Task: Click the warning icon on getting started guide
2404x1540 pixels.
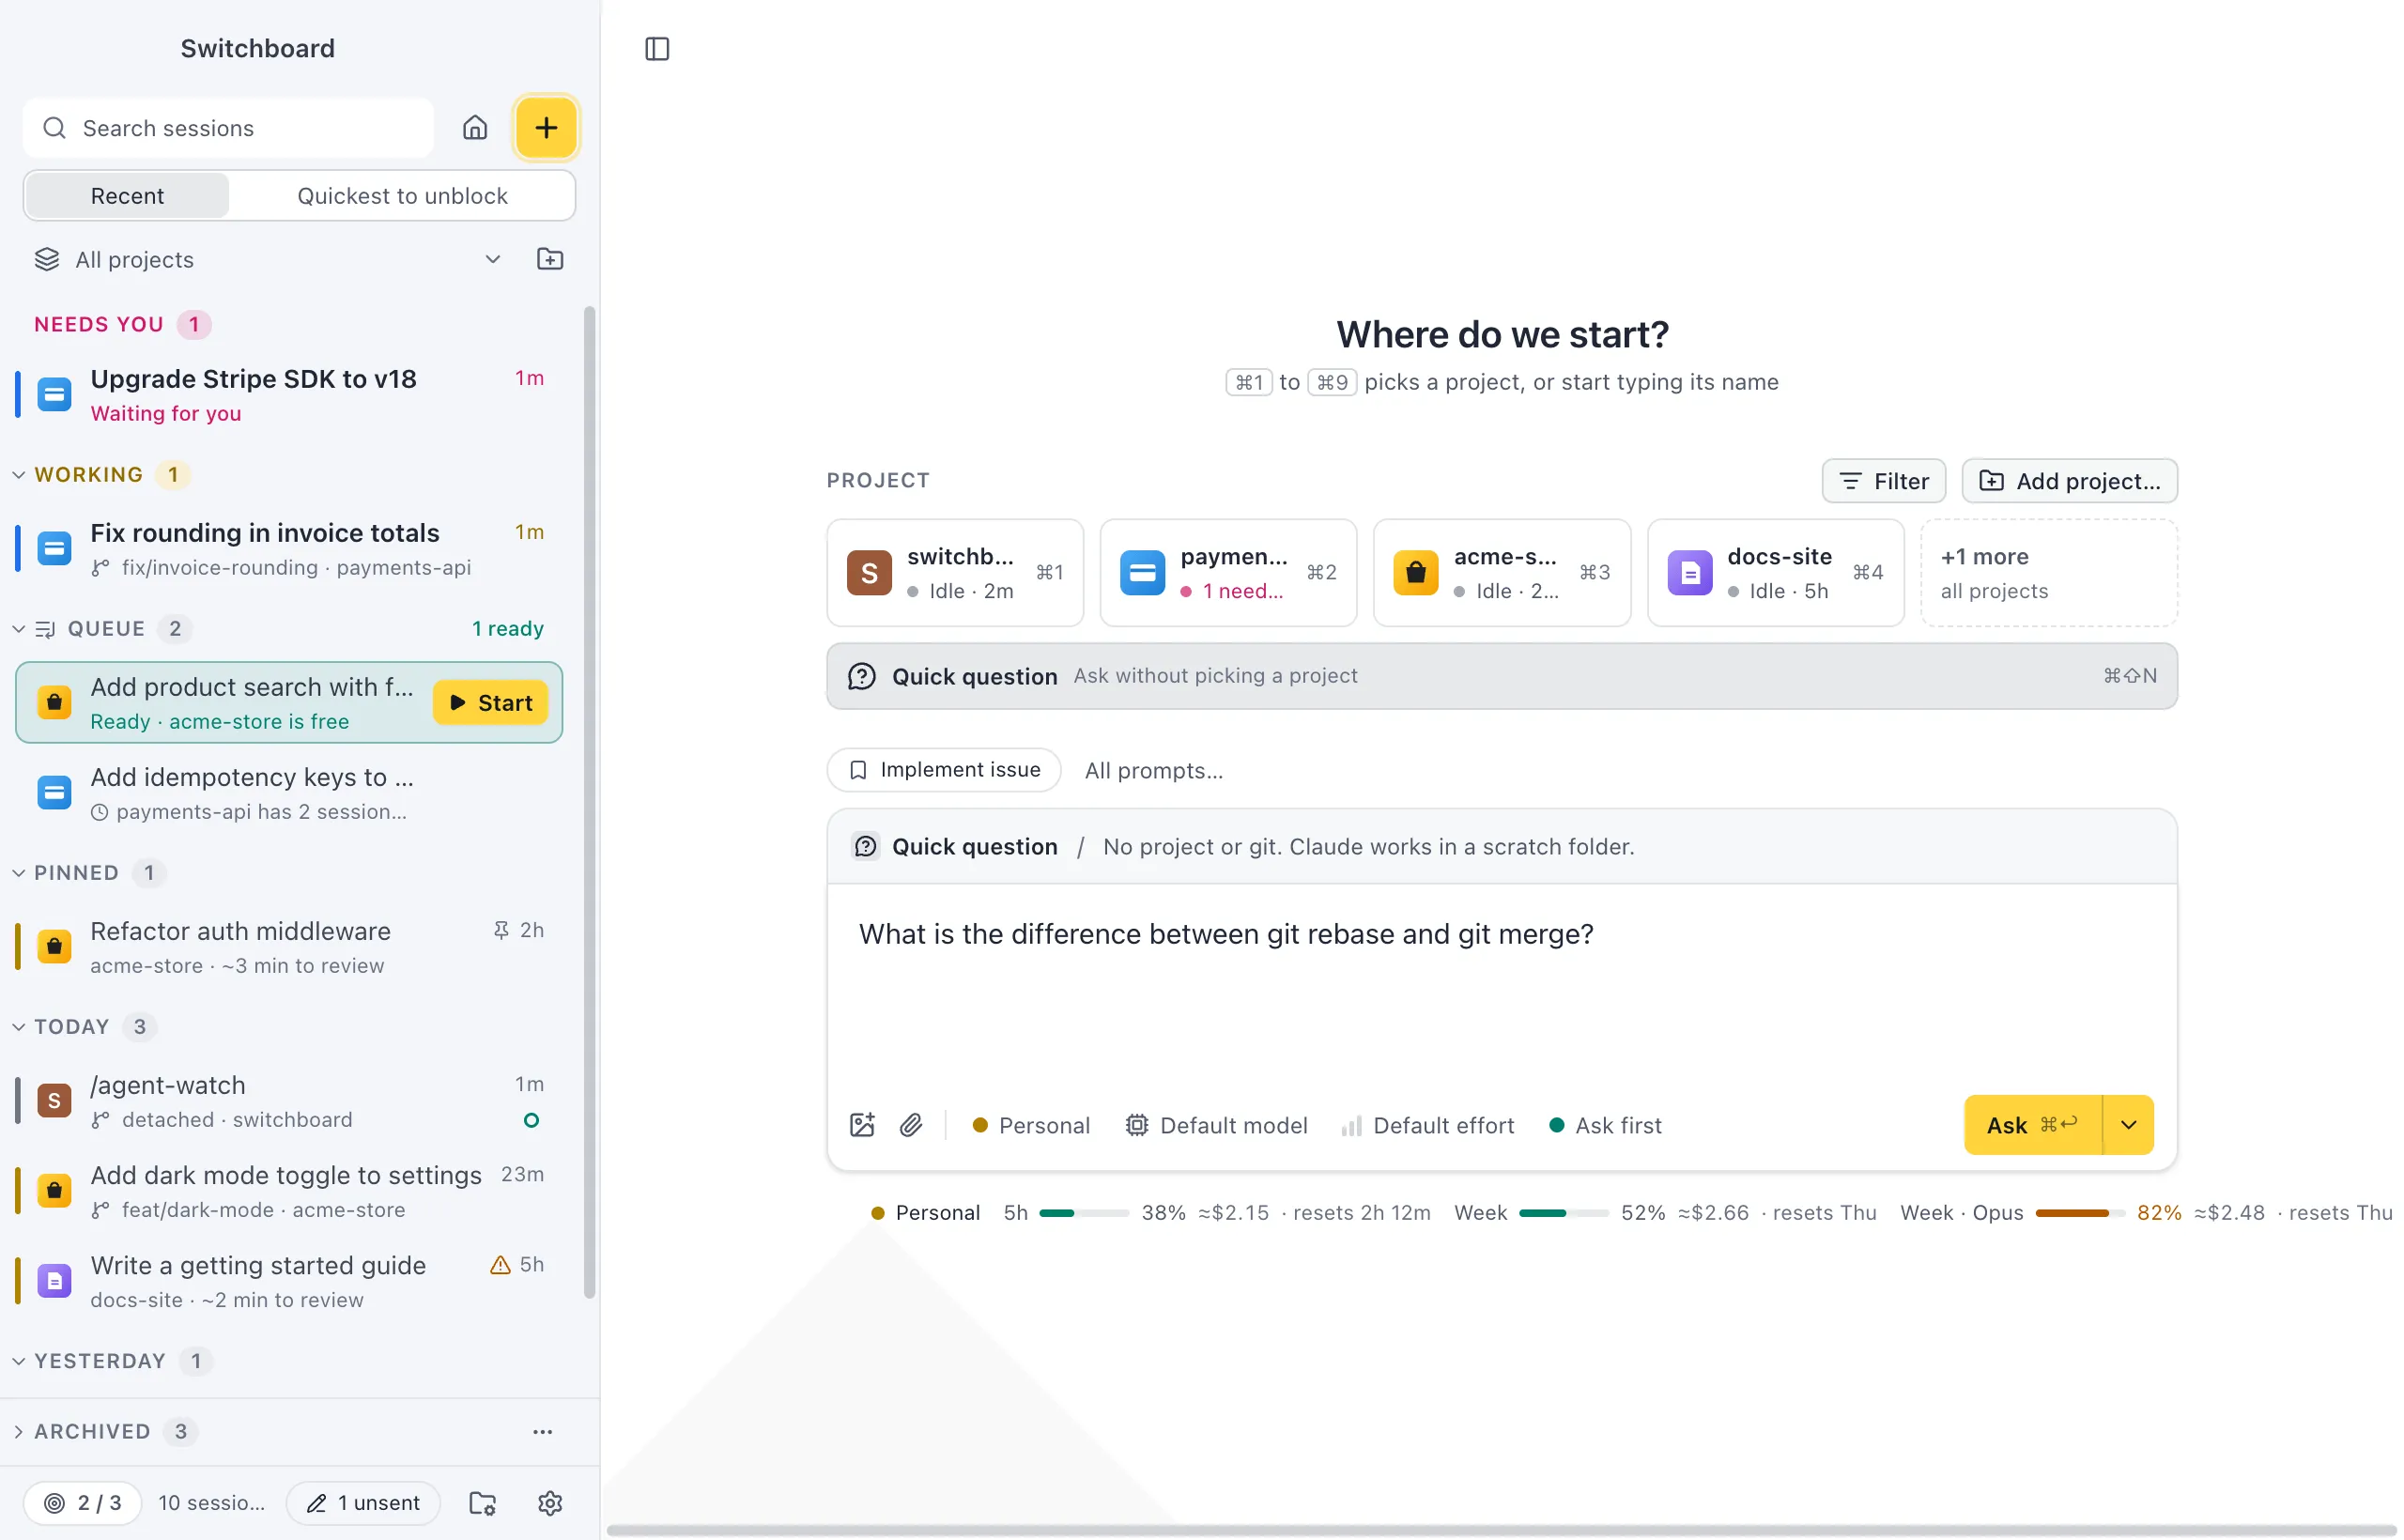Action: click(x=500, y=1265)
